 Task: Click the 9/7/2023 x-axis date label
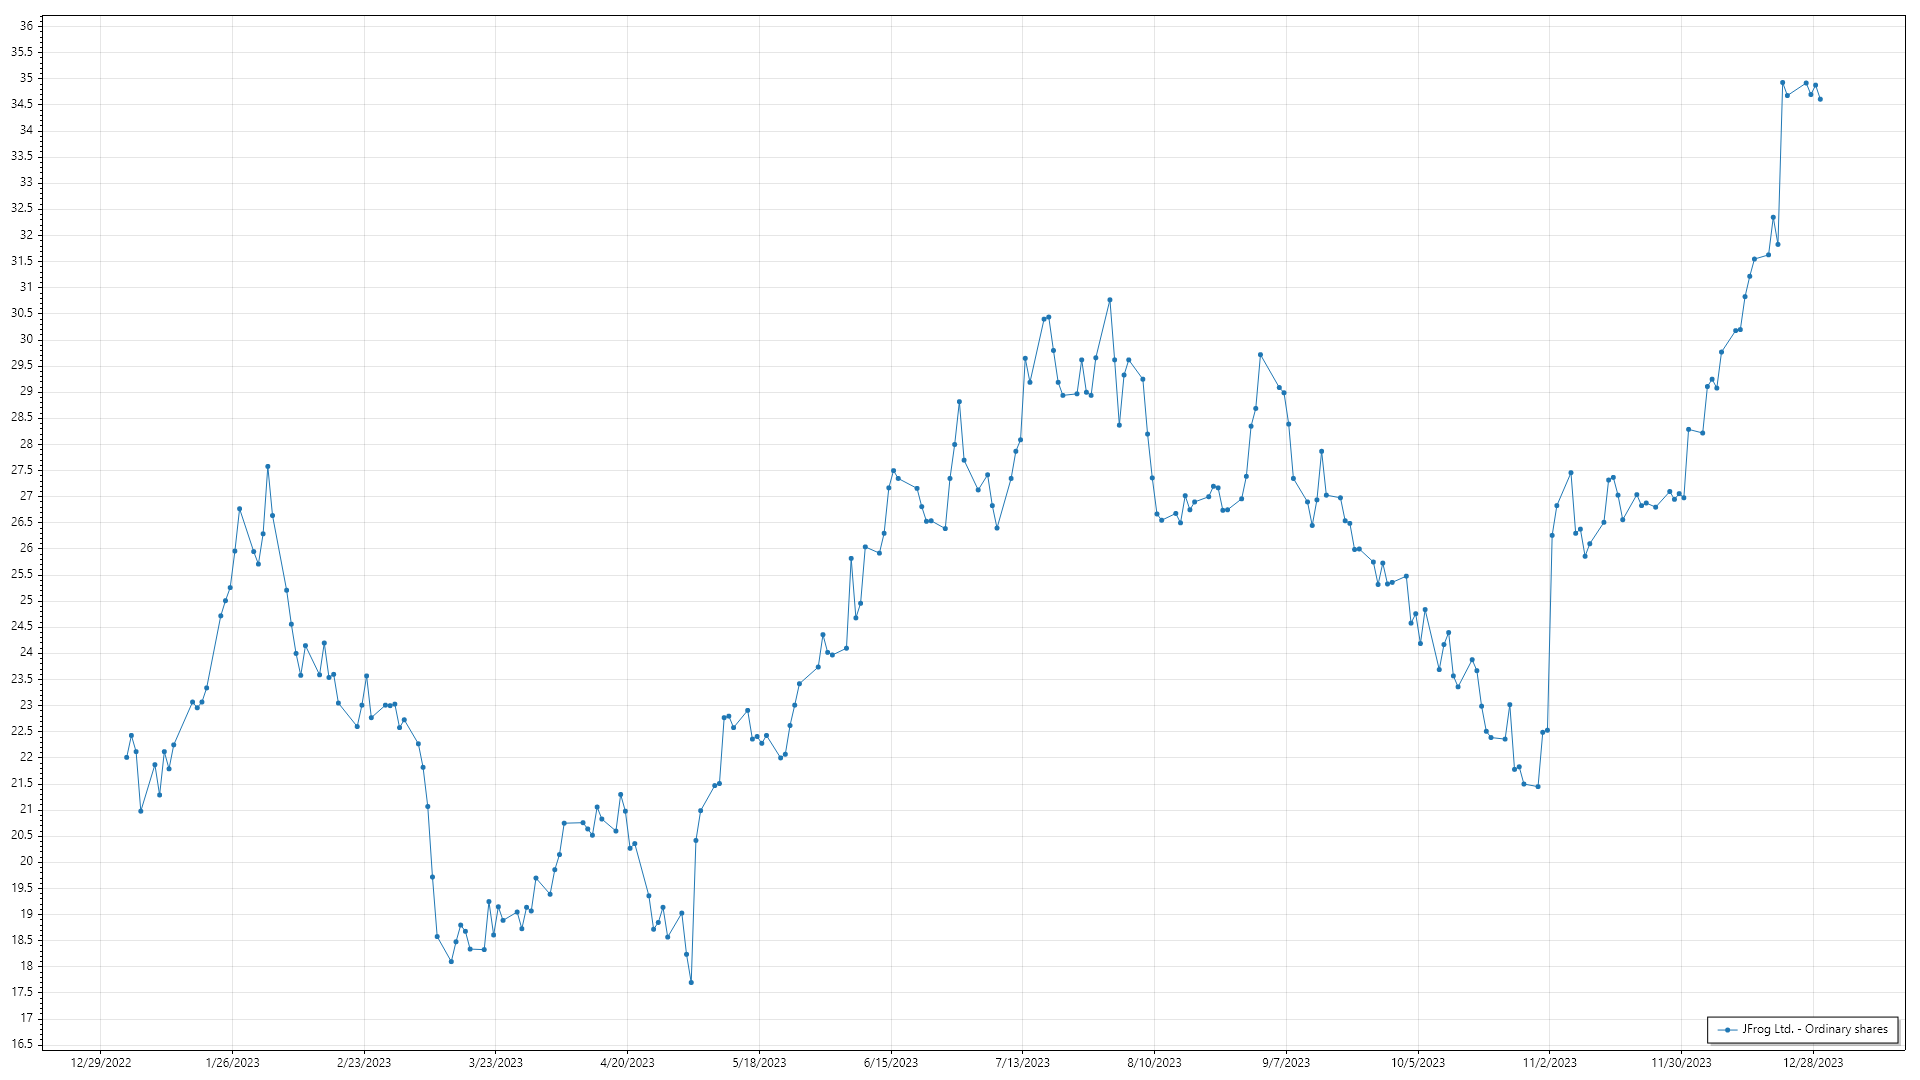1286,1063
